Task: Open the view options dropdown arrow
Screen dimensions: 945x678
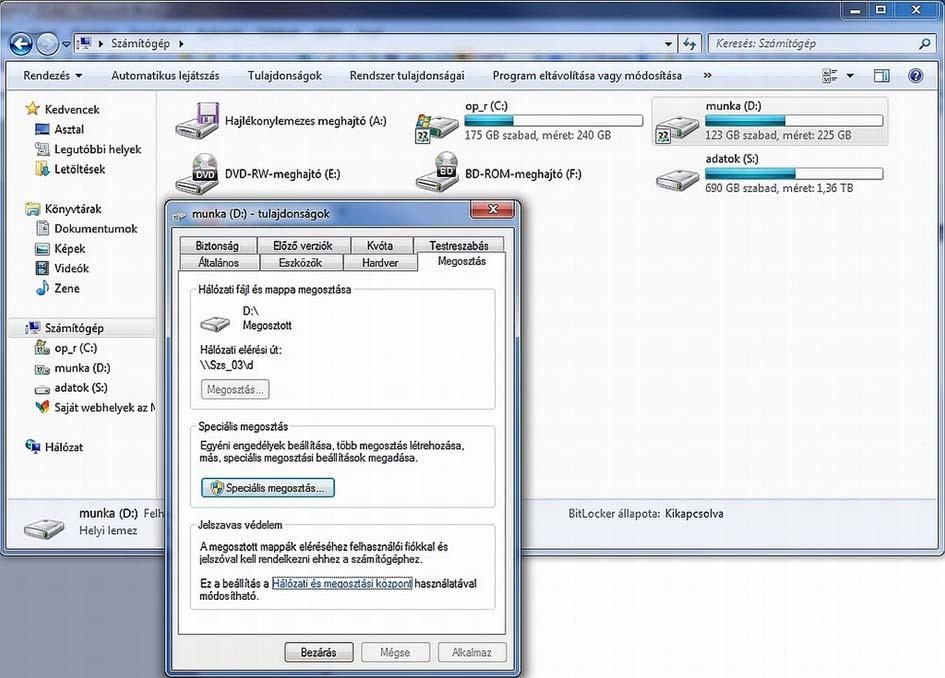Action: [850, 76]
